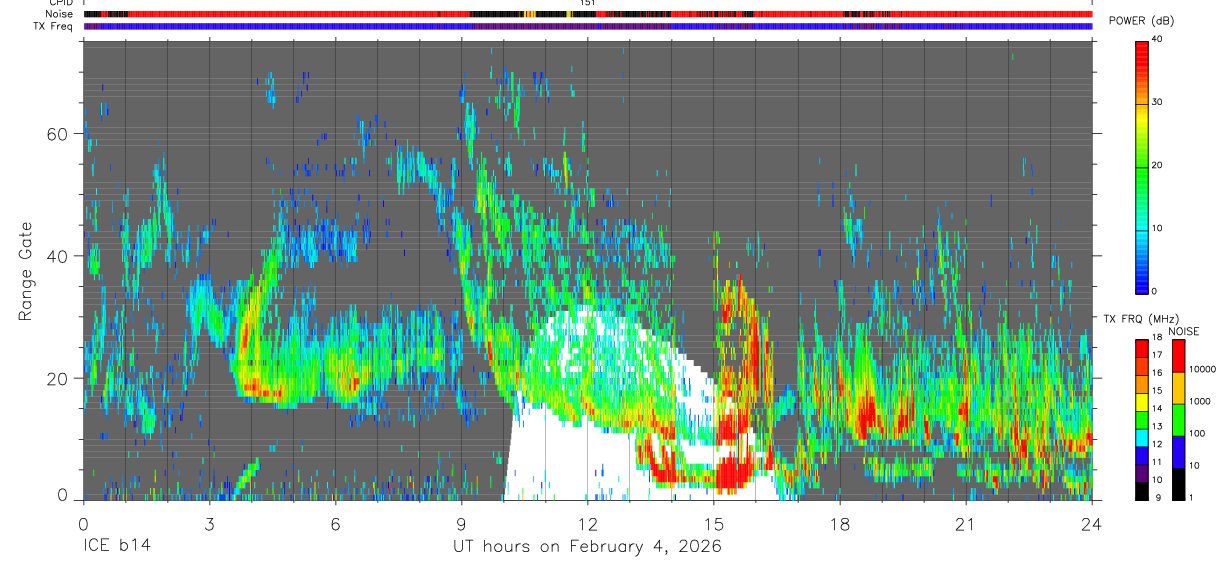The height and width of the screenshot is (567, 1228).
Task: Click the Noise level strip above the plot
Action: (x=588, y=14)
